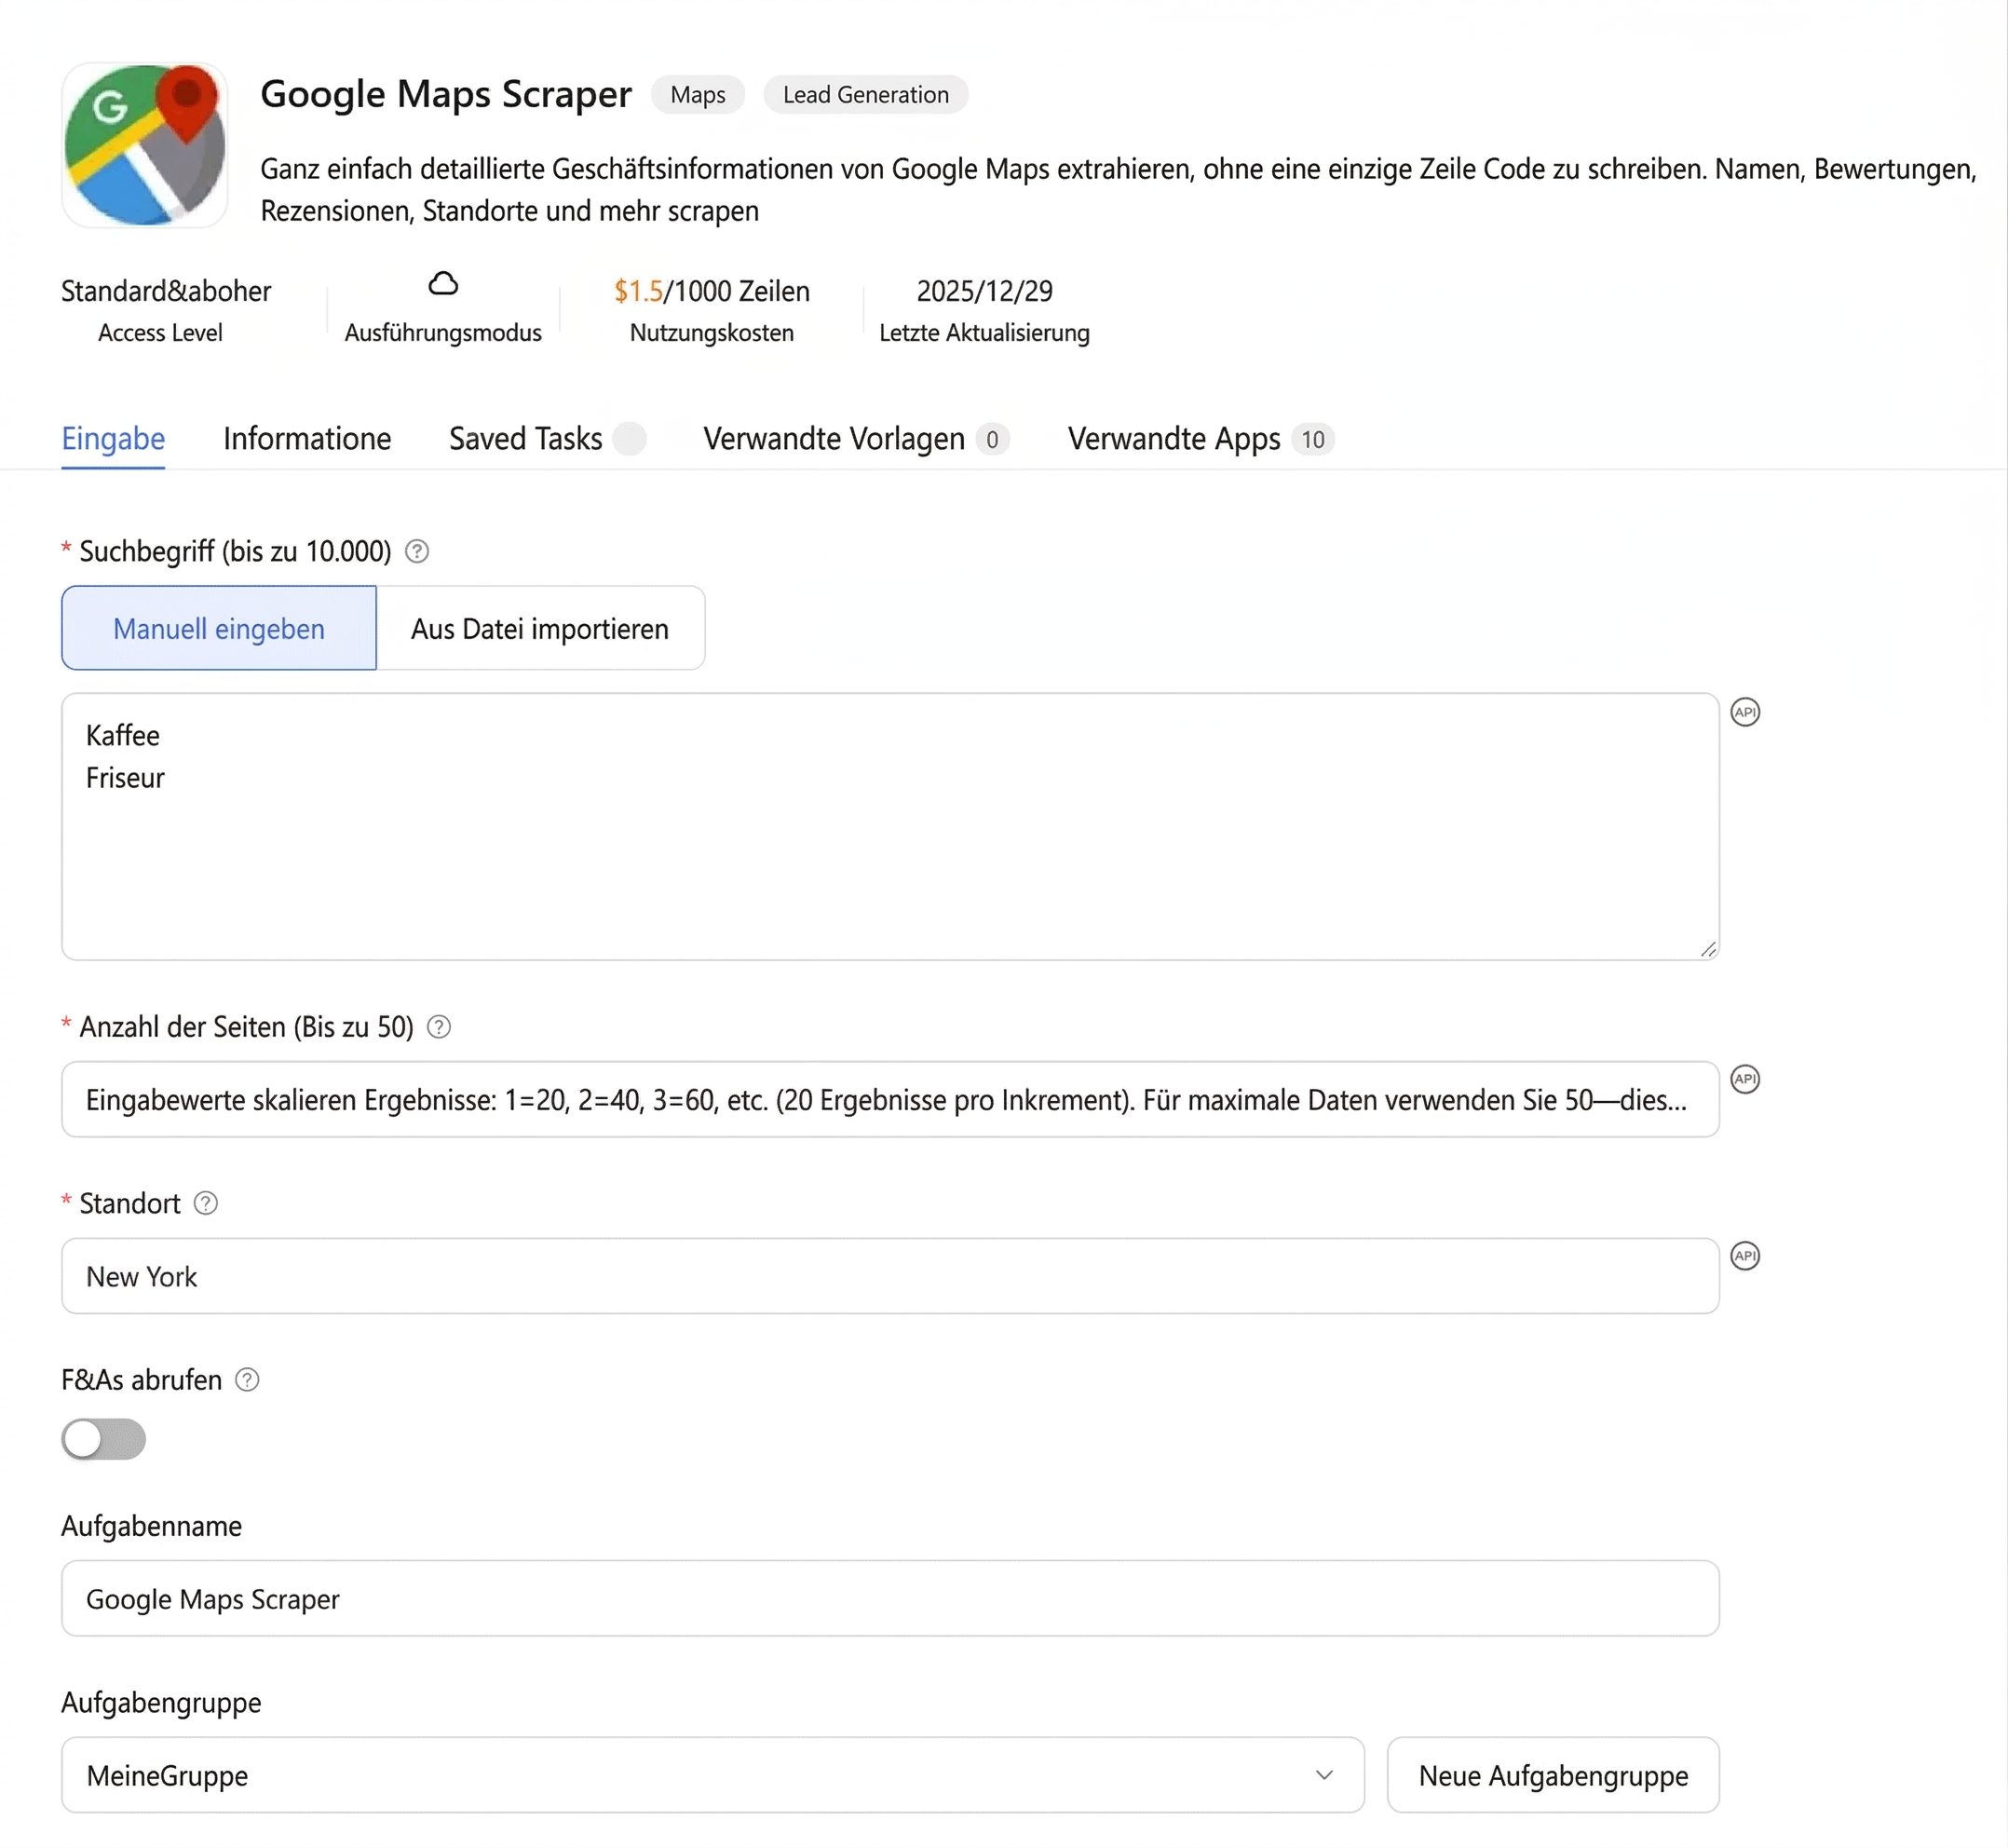Open the help icon next to Suchbegriff
The height and width of the screenshot is (1848, 2008).
tap(416, 551)
